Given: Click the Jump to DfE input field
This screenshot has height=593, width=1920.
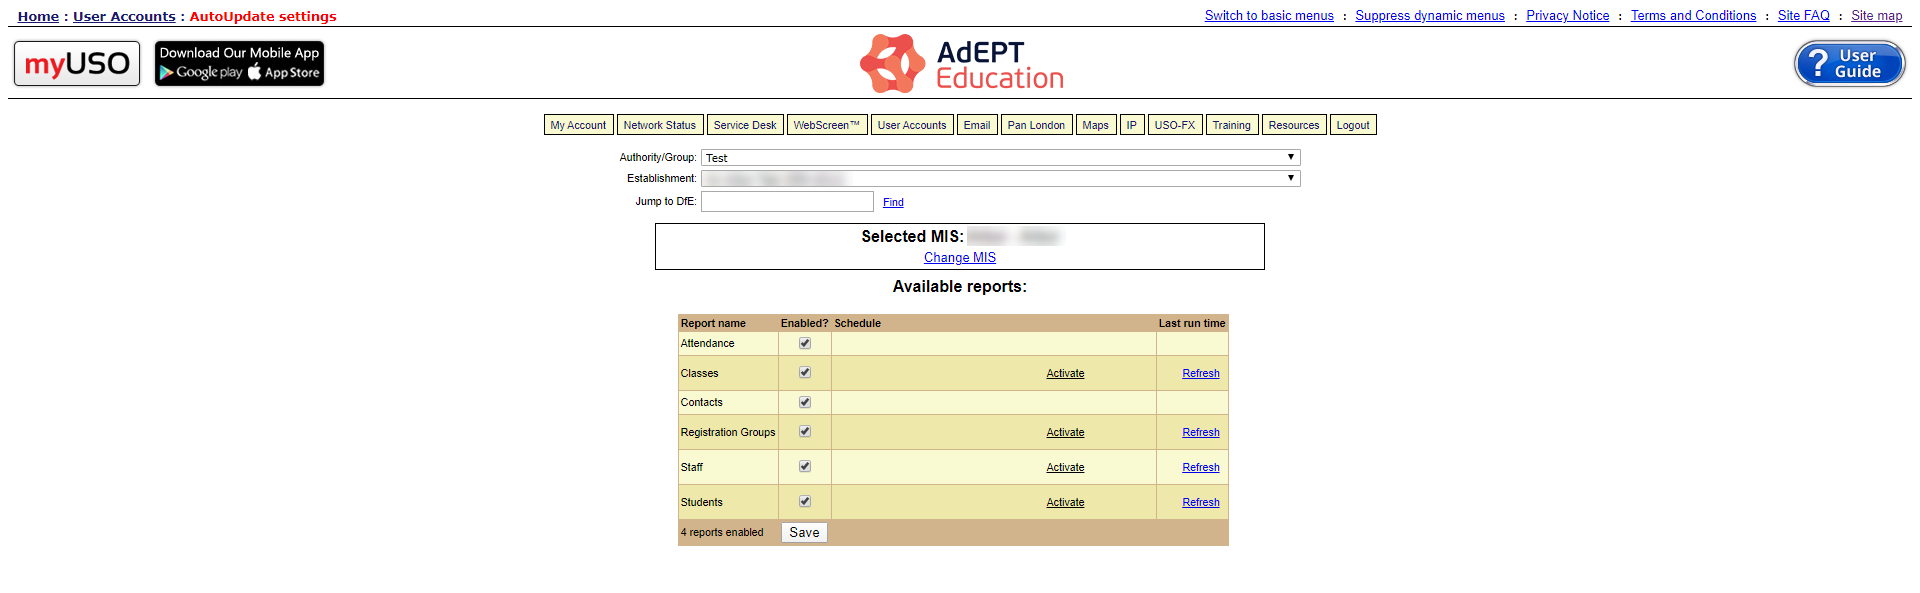Looking at the screenshot, I should pyautogui.click(x=787, y=201).
